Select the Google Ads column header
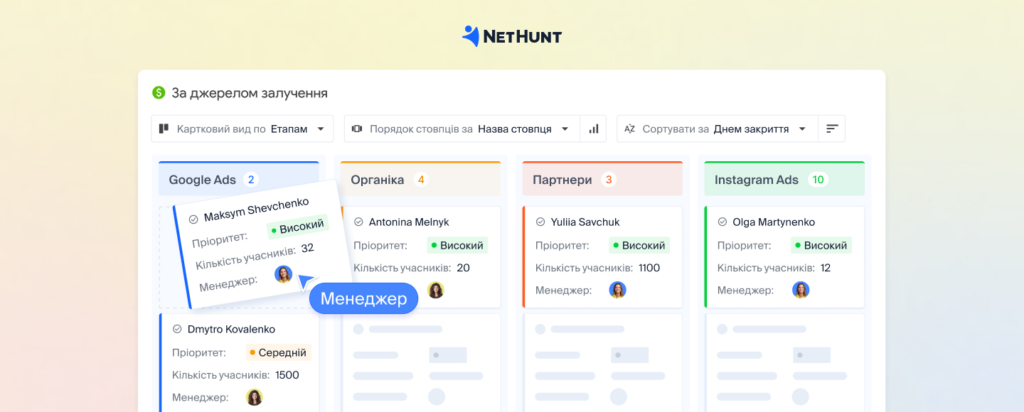This screenshot has height=412, width=1024. (x=238, y=179)
